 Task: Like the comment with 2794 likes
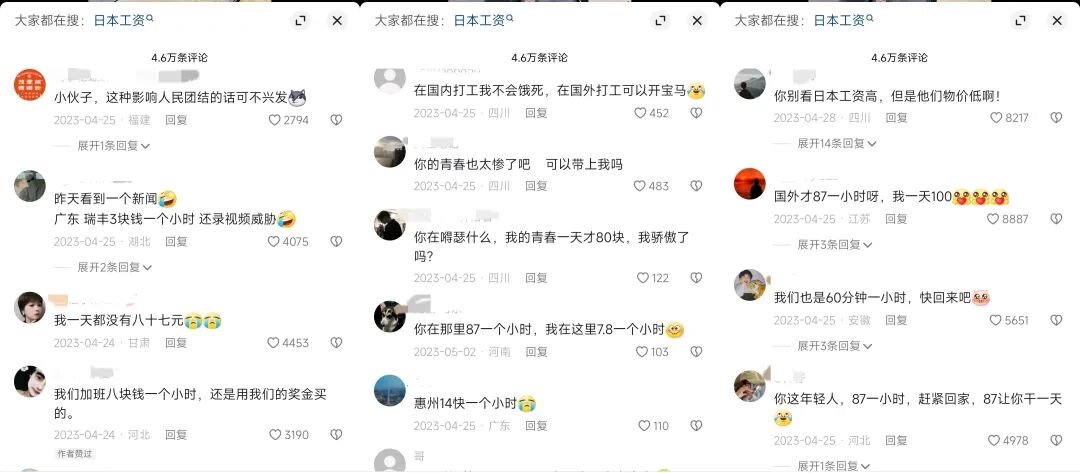click(274, 120)
